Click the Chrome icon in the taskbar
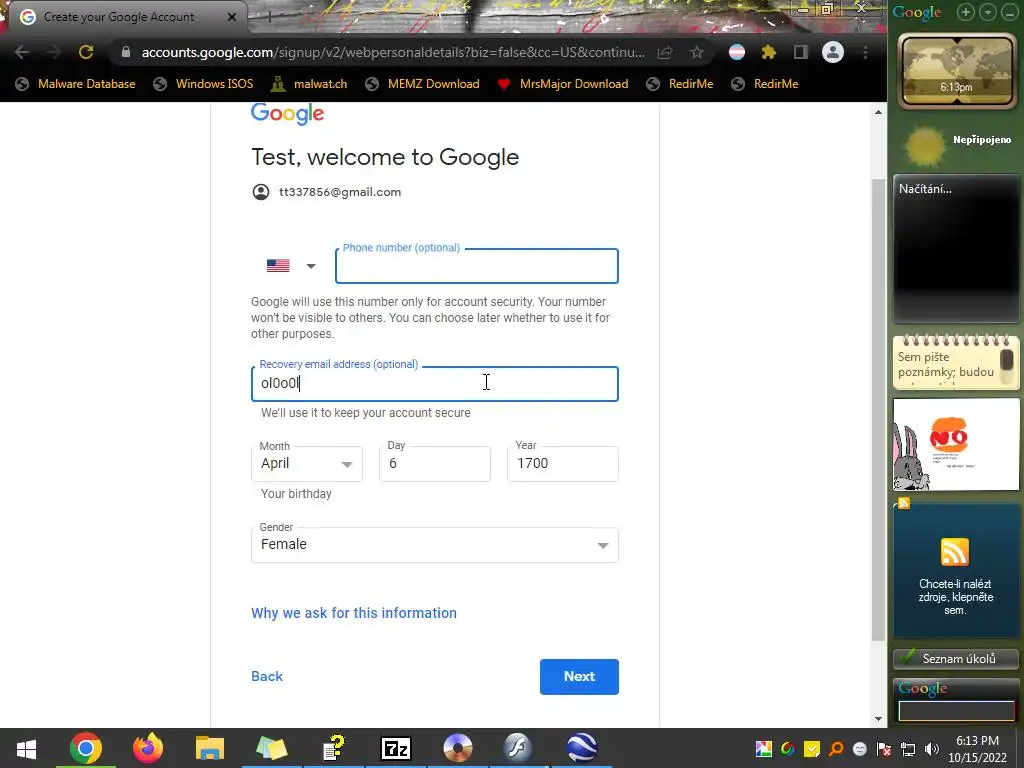 86,748
